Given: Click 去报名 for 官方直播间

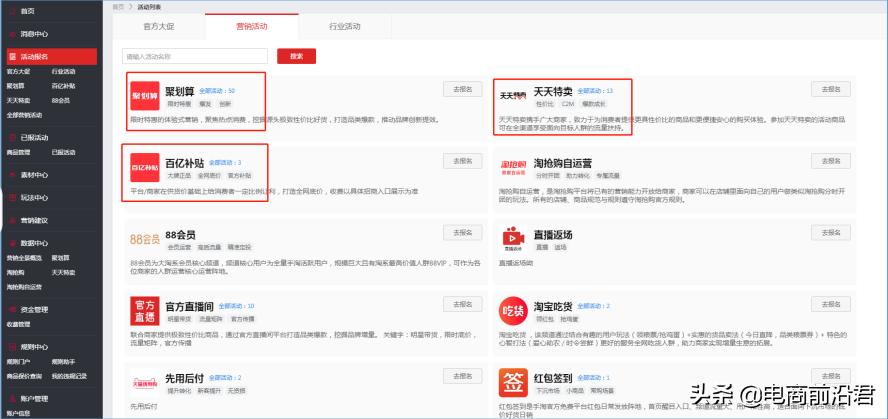Looking at the screenshot, I should (x=463, y=304).
